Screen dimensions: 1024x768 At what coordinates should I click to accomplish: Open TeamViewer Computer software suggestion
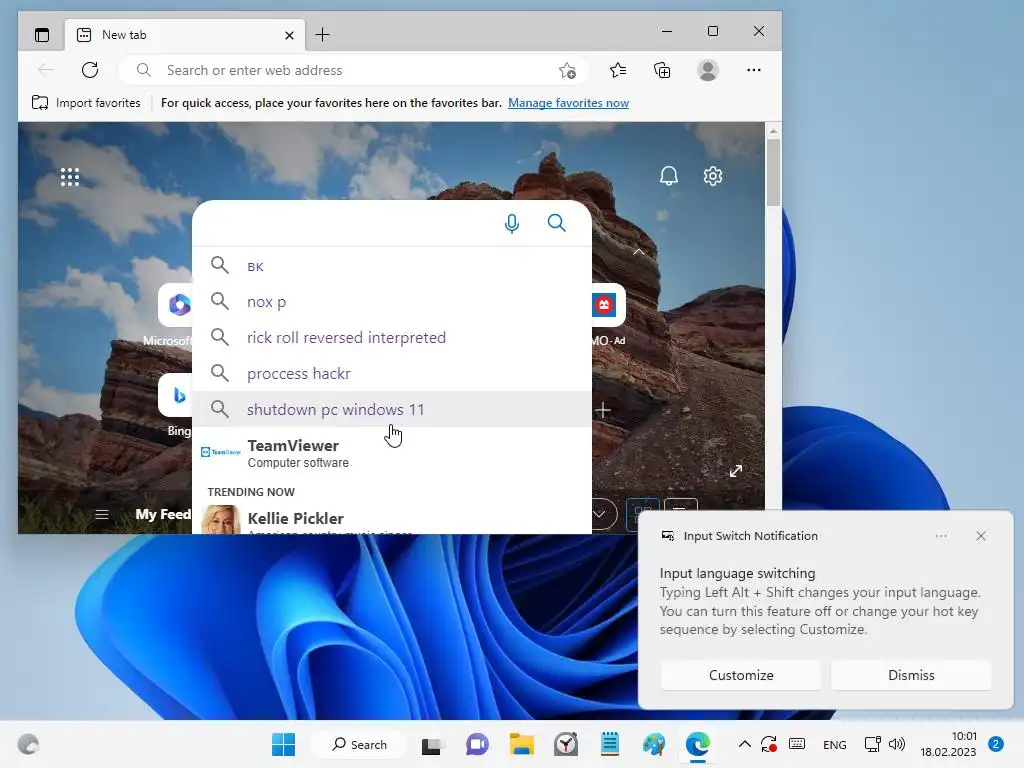[x=392, y=453]
